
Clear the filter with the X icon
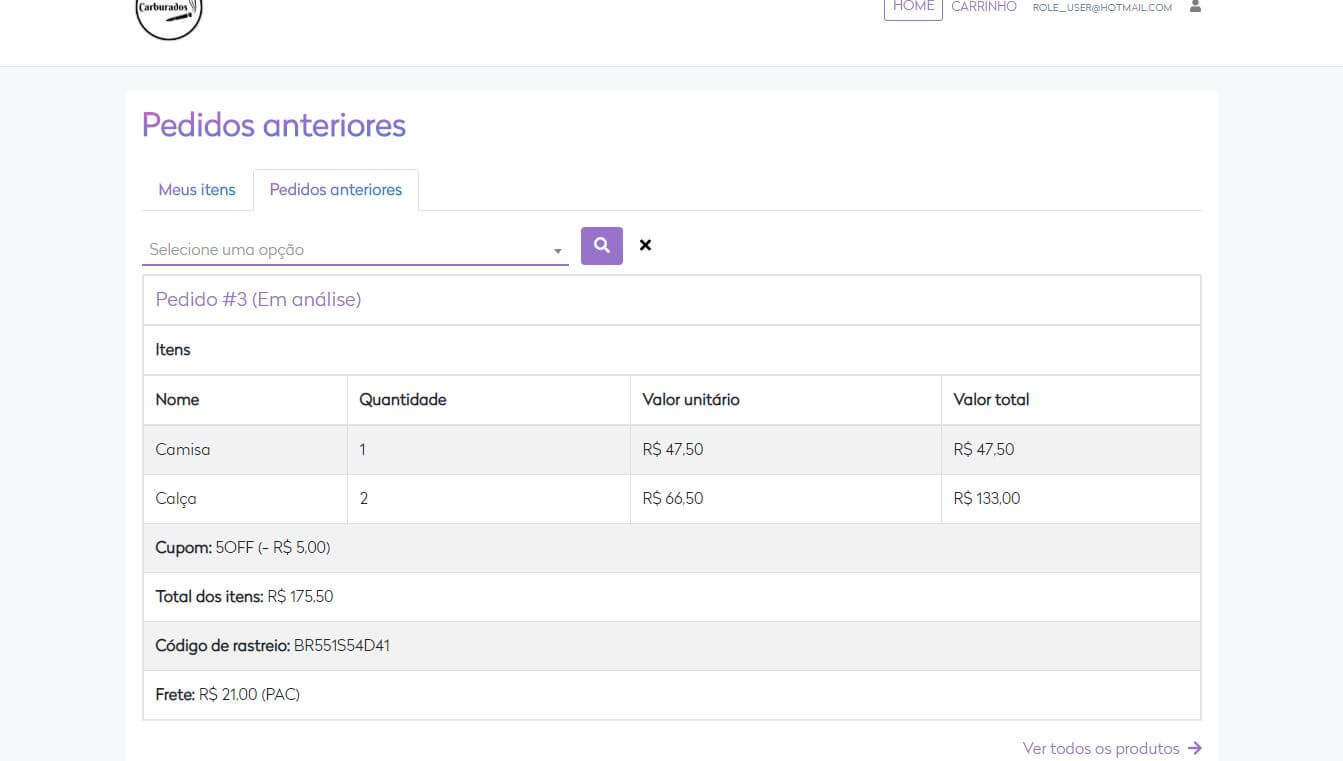click(645, 245)
